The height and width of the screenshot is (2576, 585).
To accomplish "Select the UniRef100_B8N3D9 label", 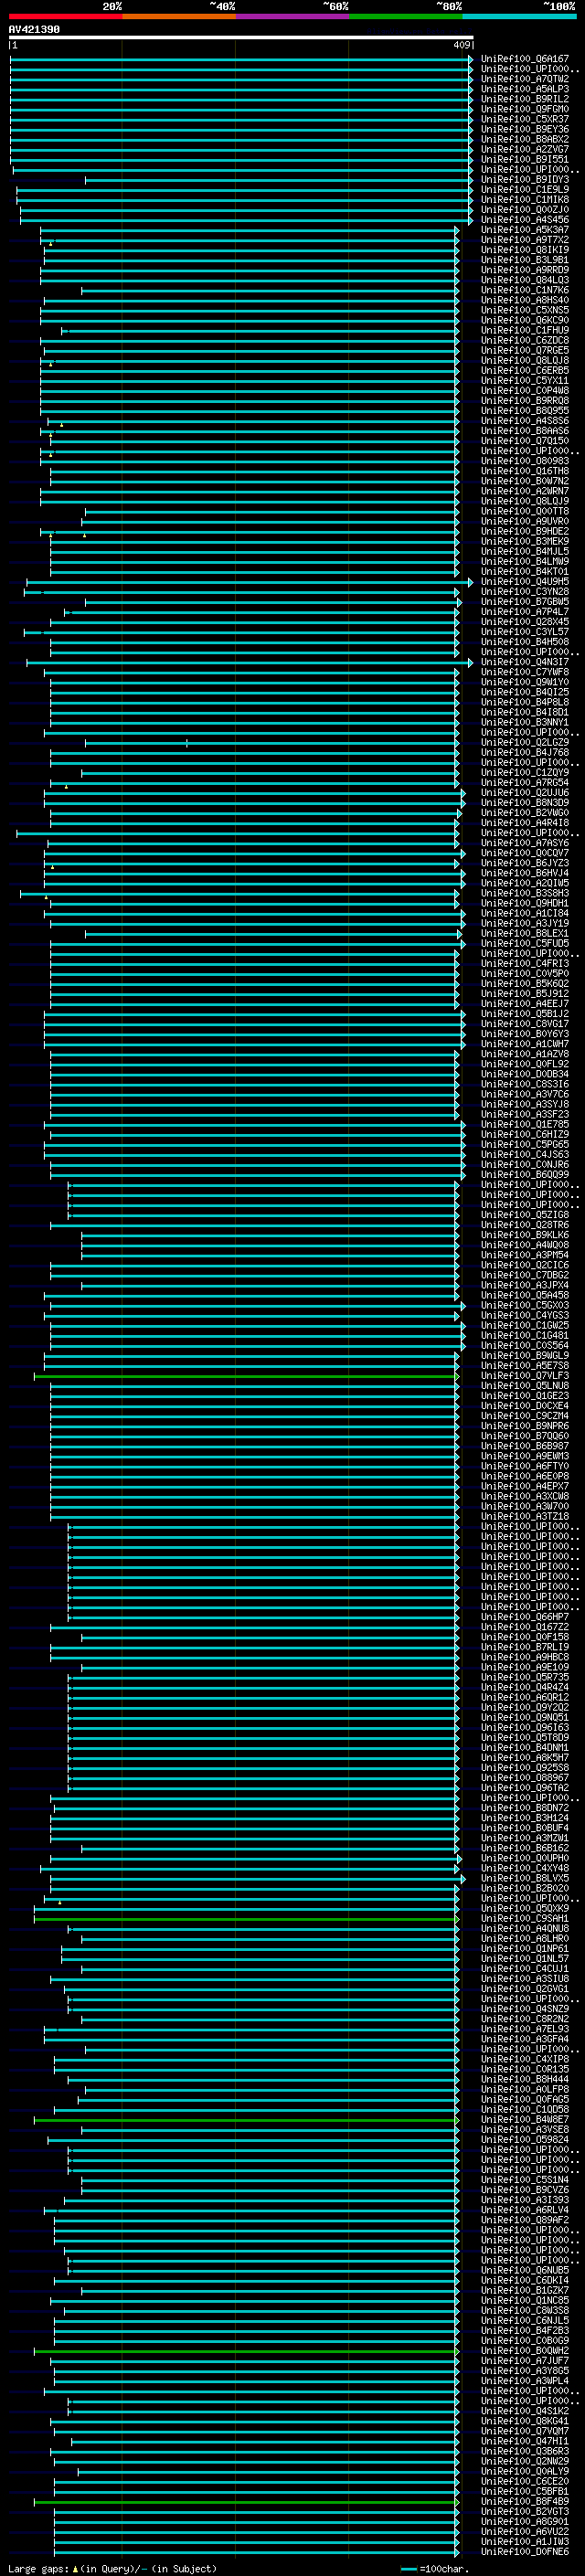I will pyautogui.click(x=525, y=803).
